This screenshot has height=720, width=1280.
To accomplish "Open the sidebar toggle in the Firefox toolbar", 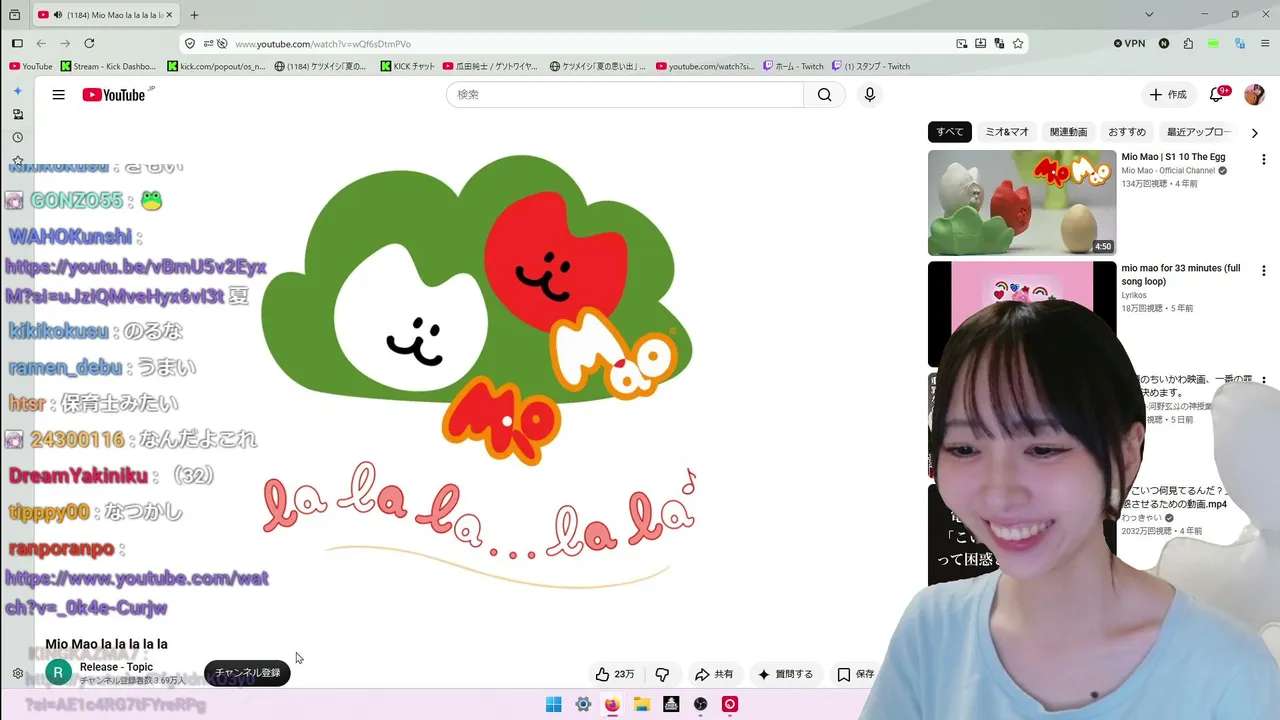I will [x=17, y=44].
